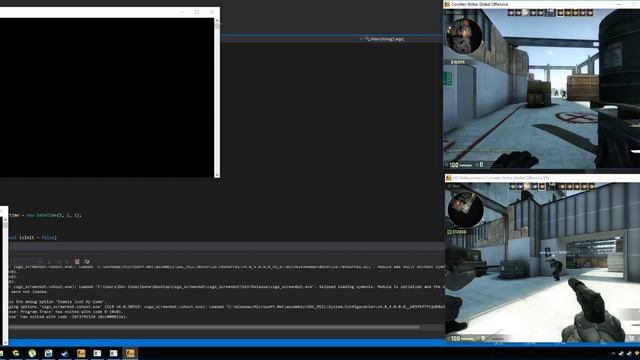
Task: Click the console window's scroll-down arrow
Action: pyautogui.click(x=217, y=175)
